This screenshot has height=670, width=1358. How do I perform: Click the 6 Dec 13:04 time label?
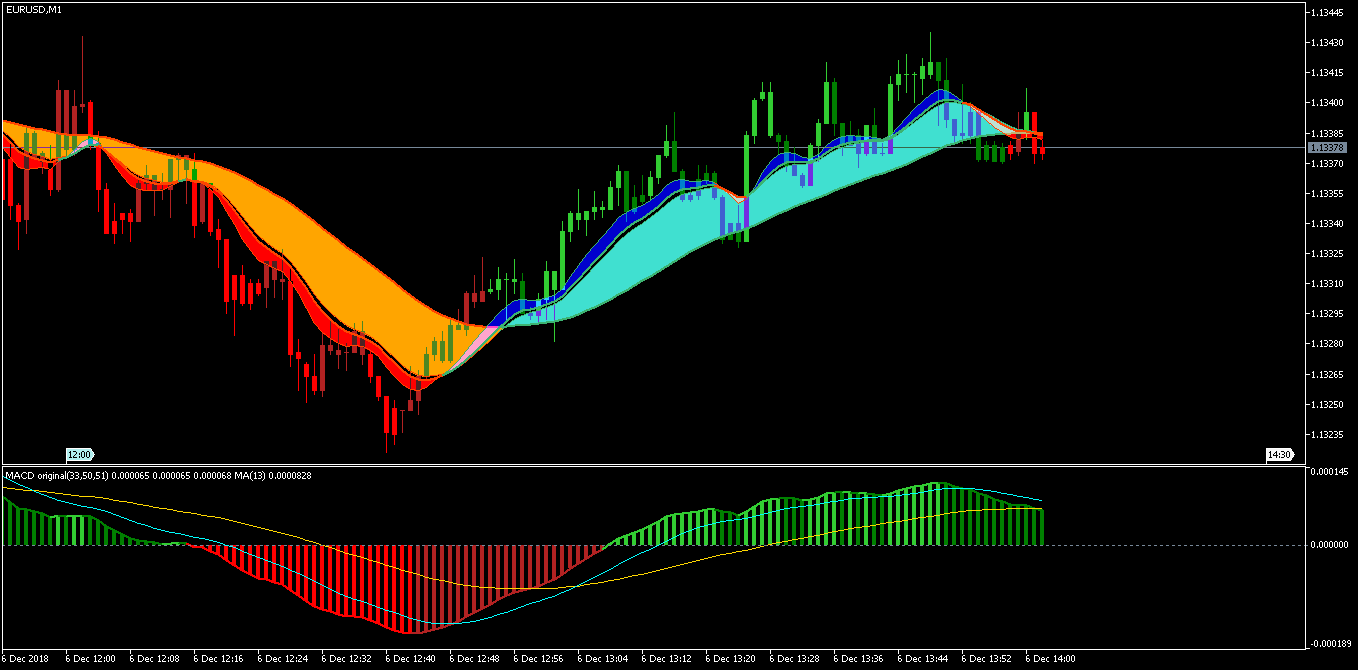(x=603, y=659)
